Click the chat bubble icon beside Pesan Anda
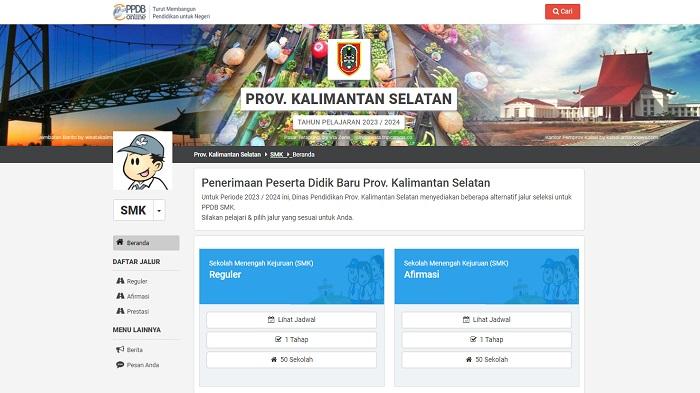 pyautogui.click(x=120, y=365)
